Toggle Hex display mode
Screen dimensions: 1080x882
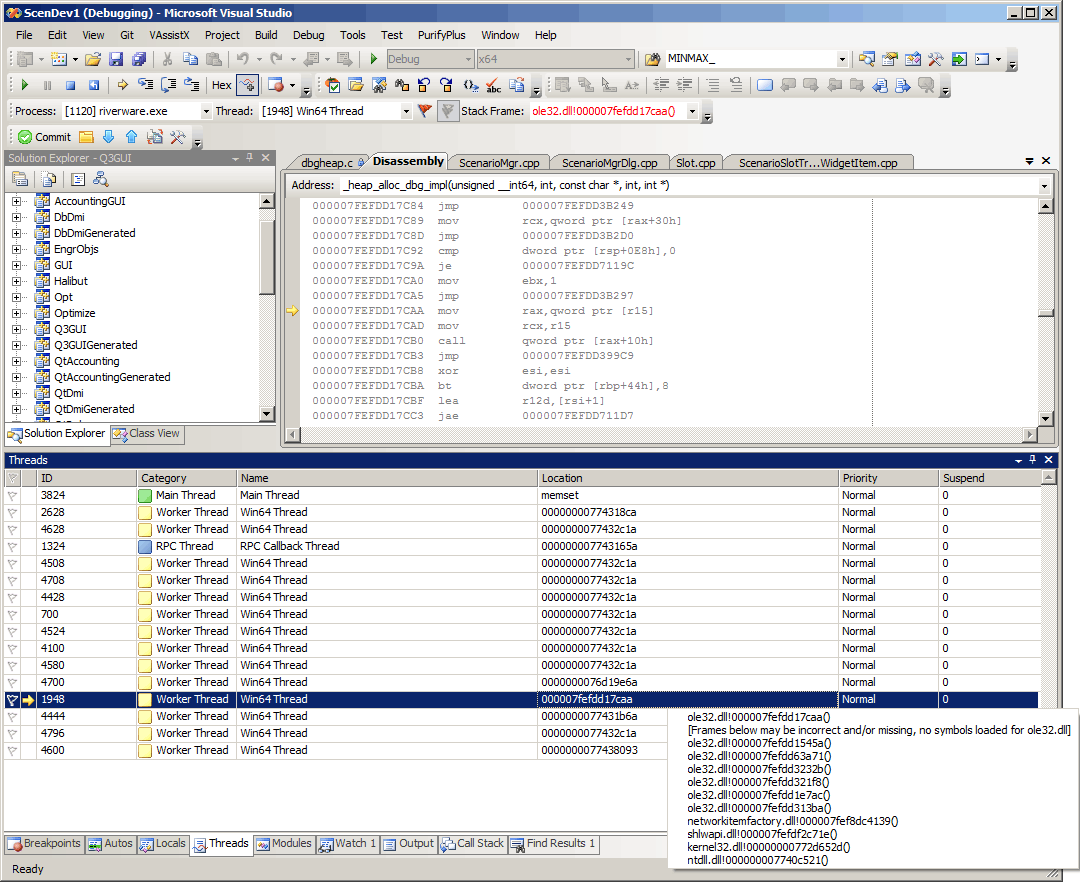click(221, 85)
